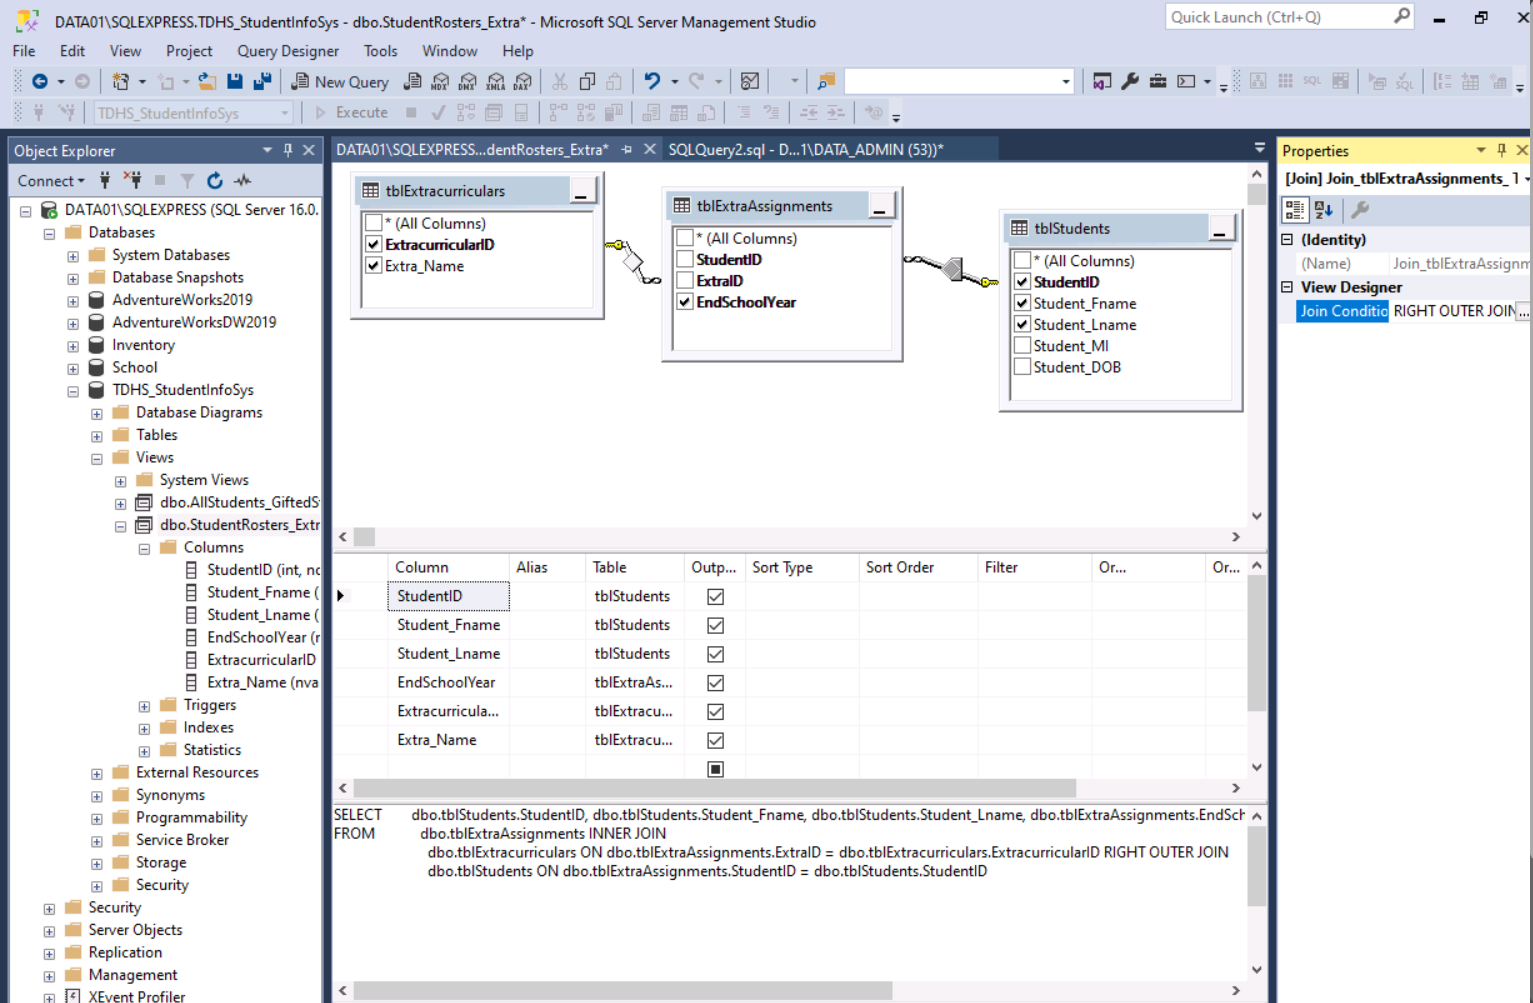The height and width of the screenshot is (1003, 1533).
Task: Switch Properties to Categorized view
Action: [x=1295, y=210]
